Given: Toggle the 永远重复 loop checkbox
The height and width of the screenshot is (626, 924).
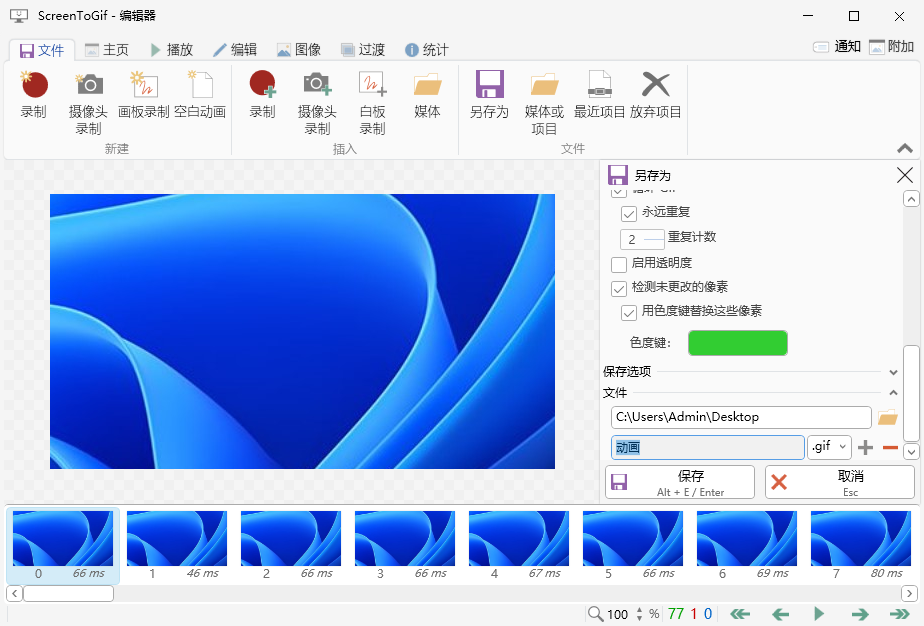Looking at the screenshot, I should pyautogui.click(x=629, y=213).
